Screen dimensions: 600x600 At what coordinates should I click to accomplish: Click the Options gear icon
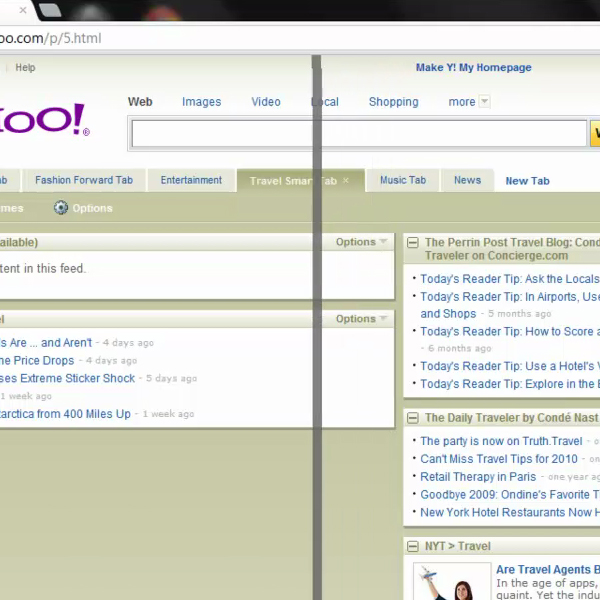coord(61,208)
